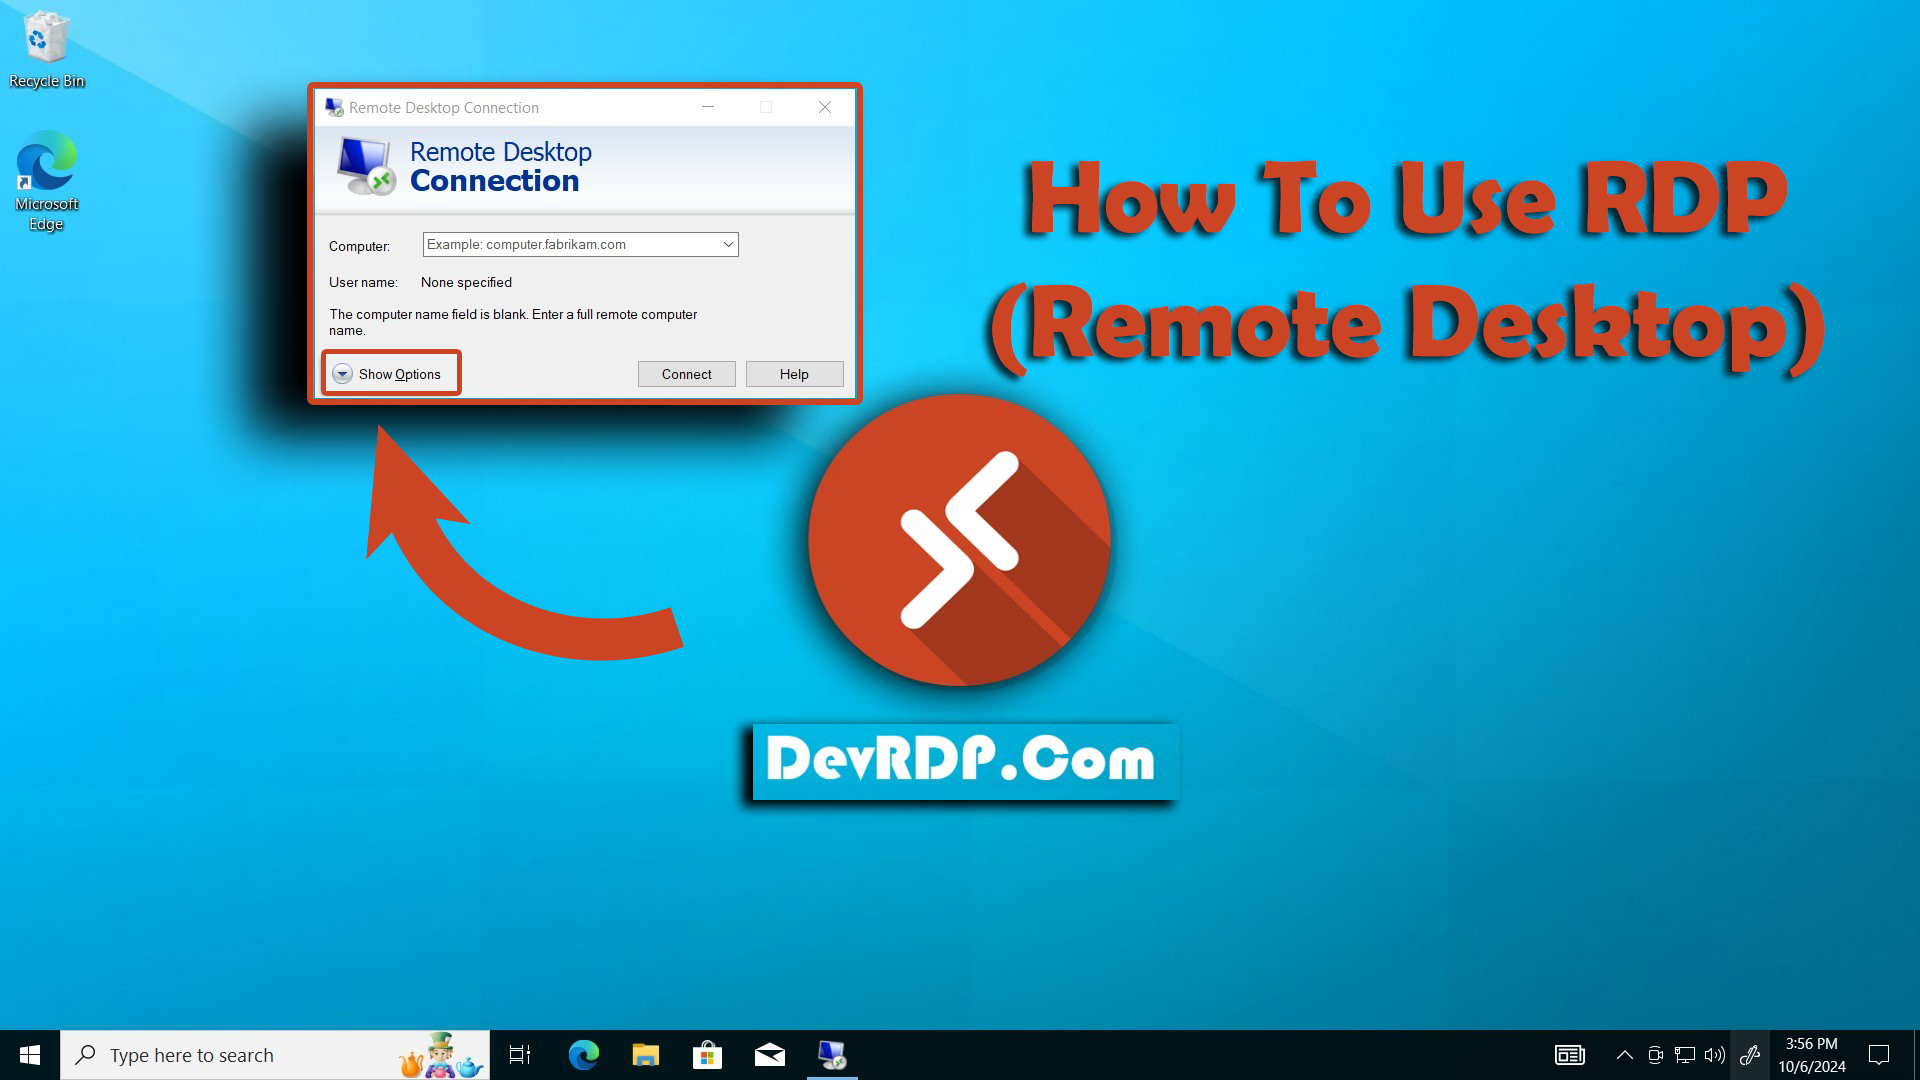This screenshot has width=1920, height=1080.
Task: Open Task View from the taskbar
Action: (x=519, y=1054)
